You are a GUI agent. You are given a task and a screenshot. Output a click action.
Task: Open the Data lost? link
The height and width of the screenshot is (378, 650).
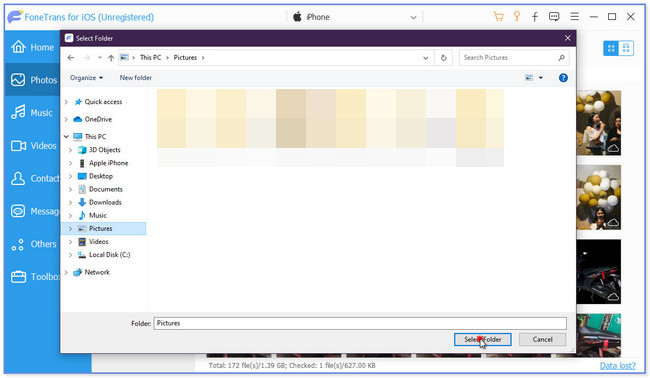(617, 366)
